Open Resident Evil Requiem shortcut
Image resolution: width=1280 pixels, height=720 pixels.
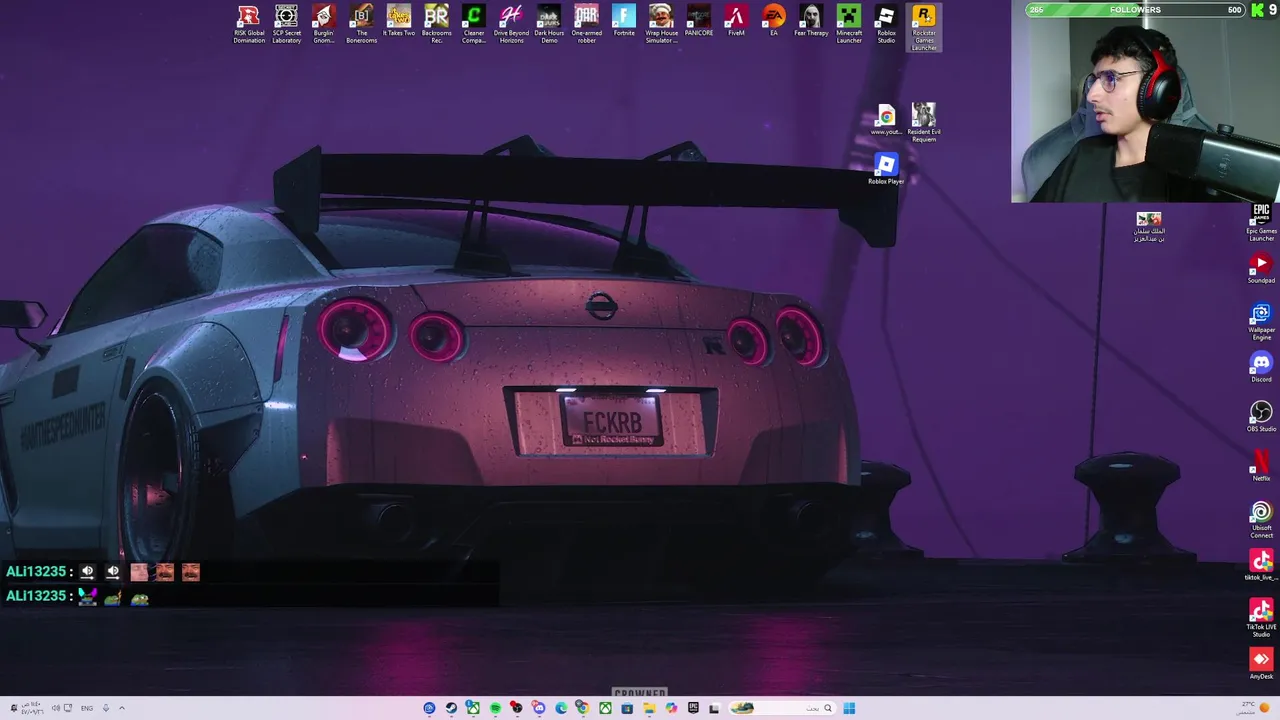click(x=924, y=123)
